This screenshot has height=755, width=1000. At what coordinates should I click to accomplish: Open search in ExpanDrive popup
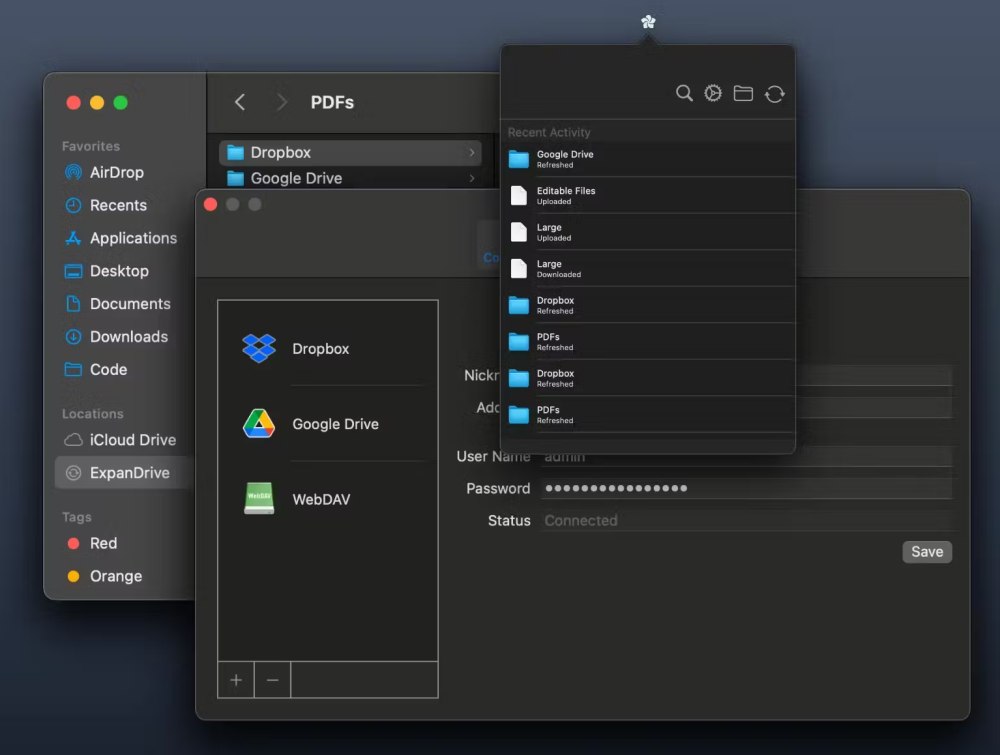click(x=684, y=94)
